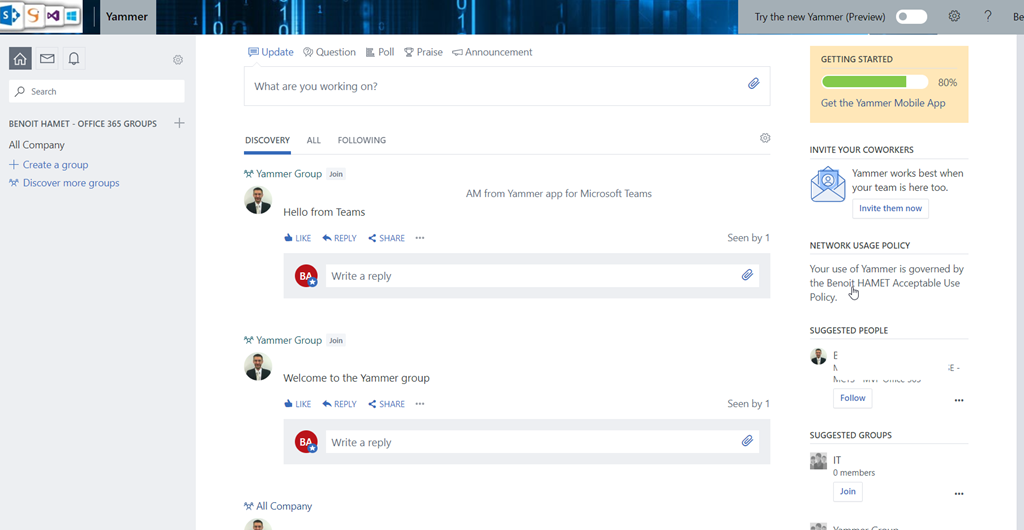Open the notifications bell icon
This screenshot has height=530, width=1024.
click(x=74, y=59)
